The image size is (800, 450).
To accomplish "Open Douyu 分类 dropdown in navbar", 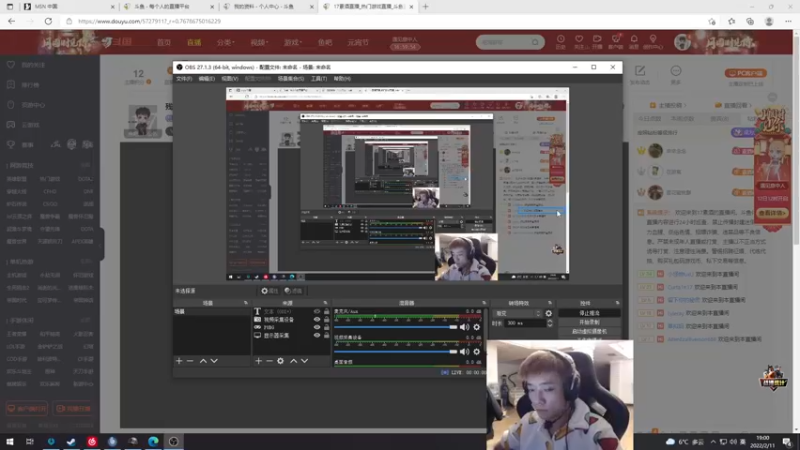I will tap(225, 42).
